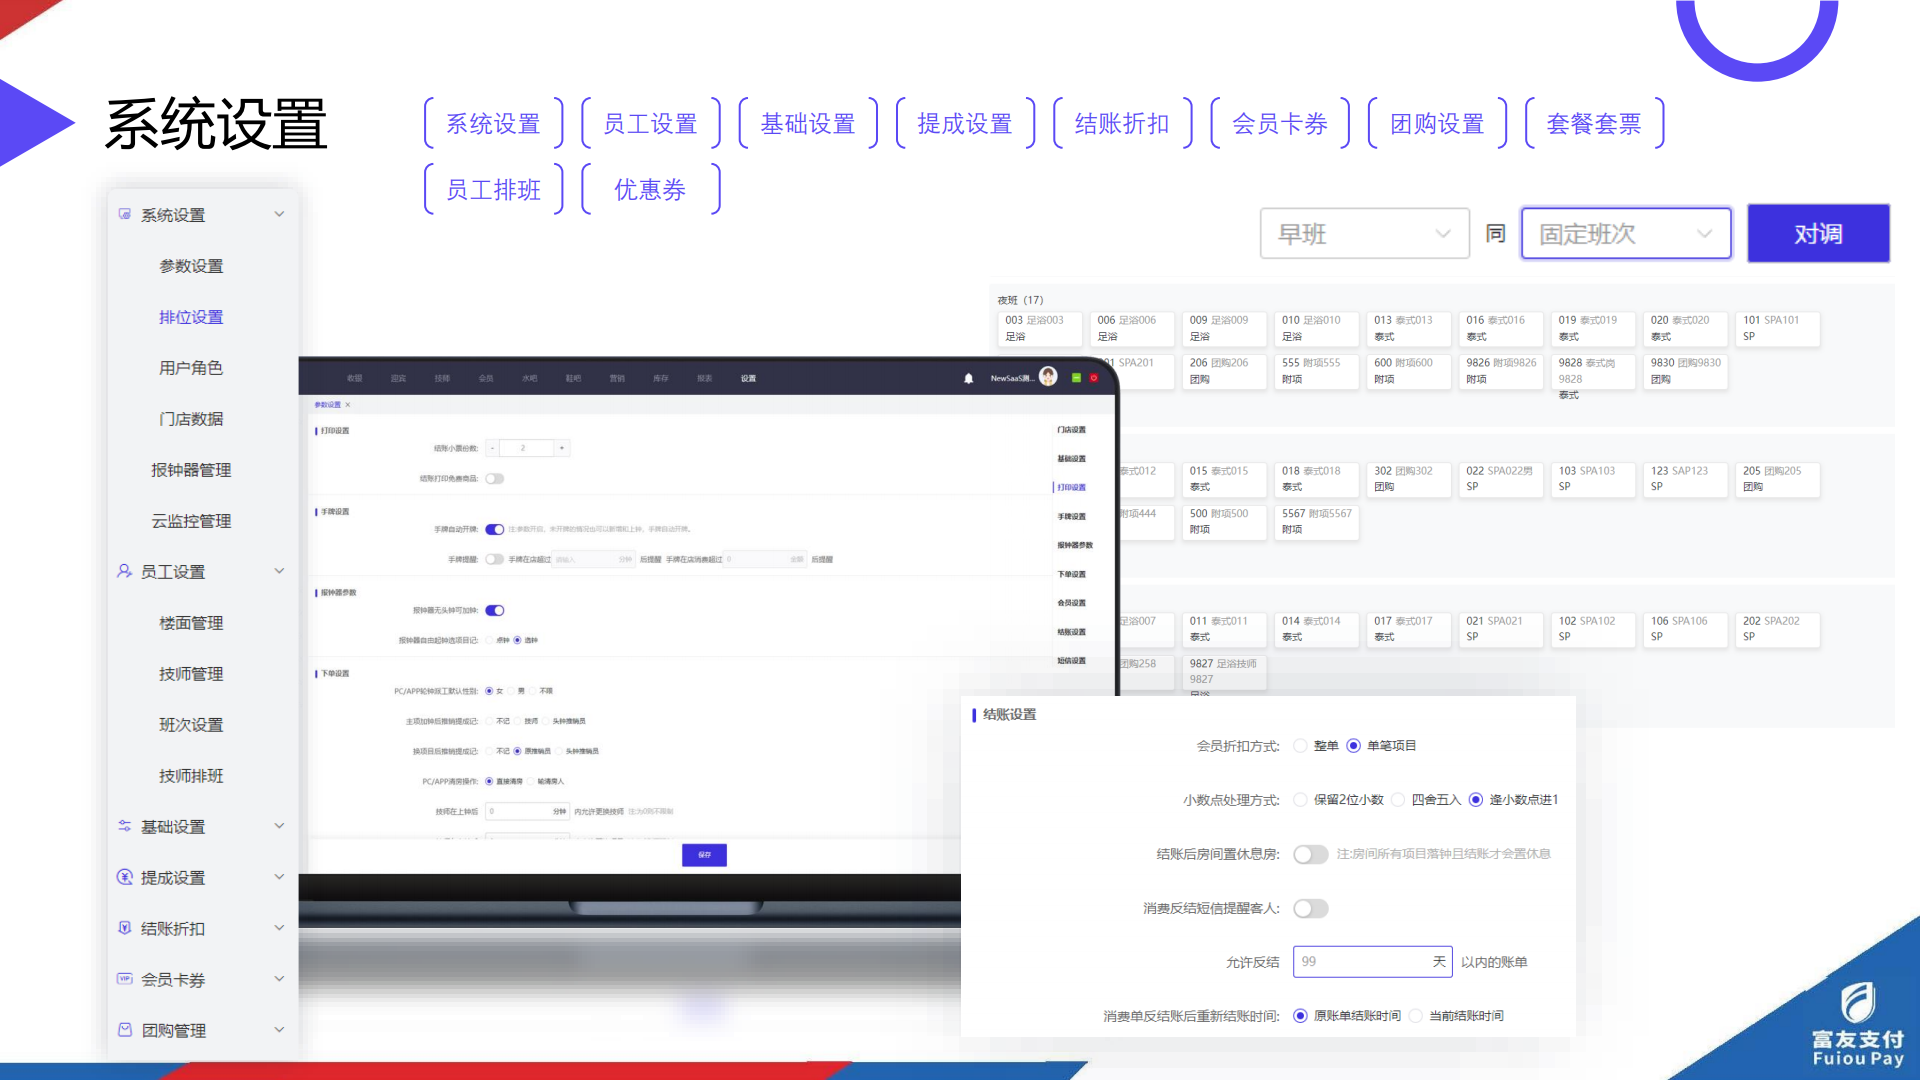
Task: Click the 允许反结 days input field
Action: (1360, 962)
